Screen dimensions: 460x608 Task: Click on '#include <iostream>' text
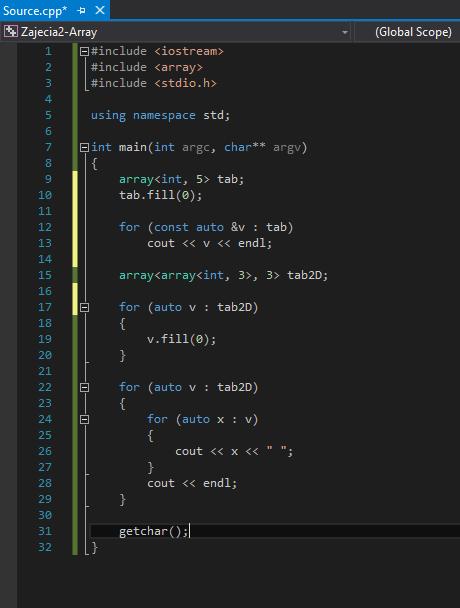tap(157, 51)
